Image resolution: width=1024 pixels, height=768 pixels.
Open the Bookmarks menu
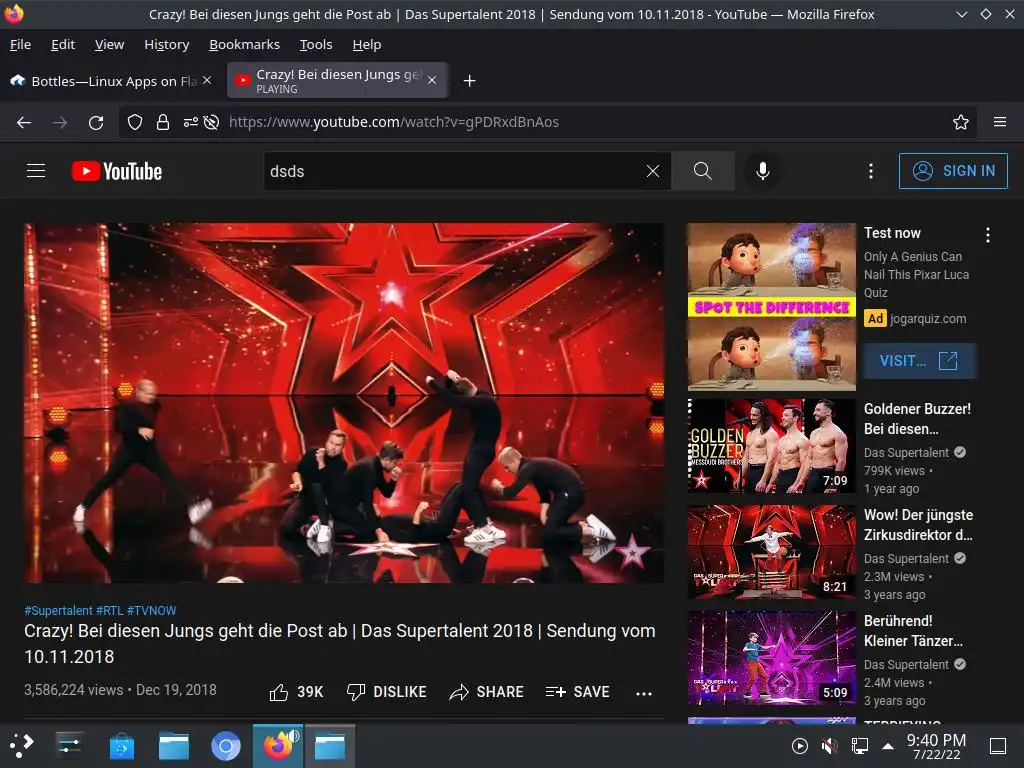point(244,44)
